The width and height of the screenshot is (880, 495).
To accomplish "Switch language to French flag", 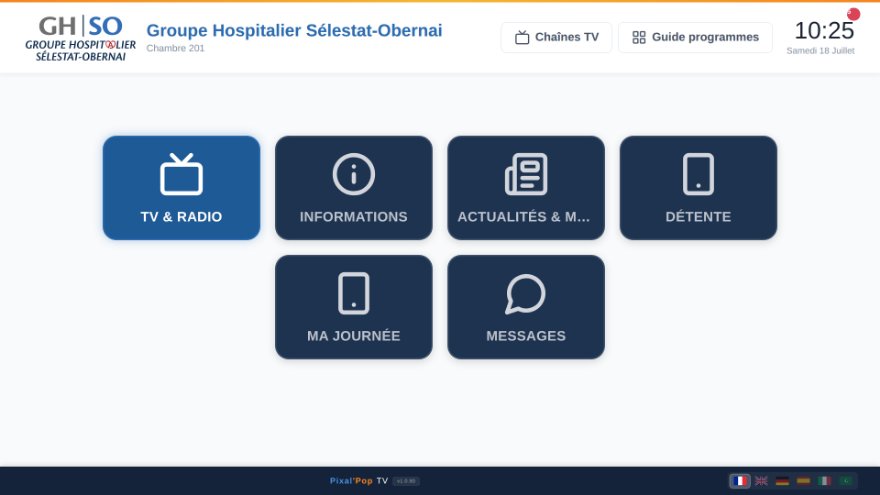I will coord(740,481).
